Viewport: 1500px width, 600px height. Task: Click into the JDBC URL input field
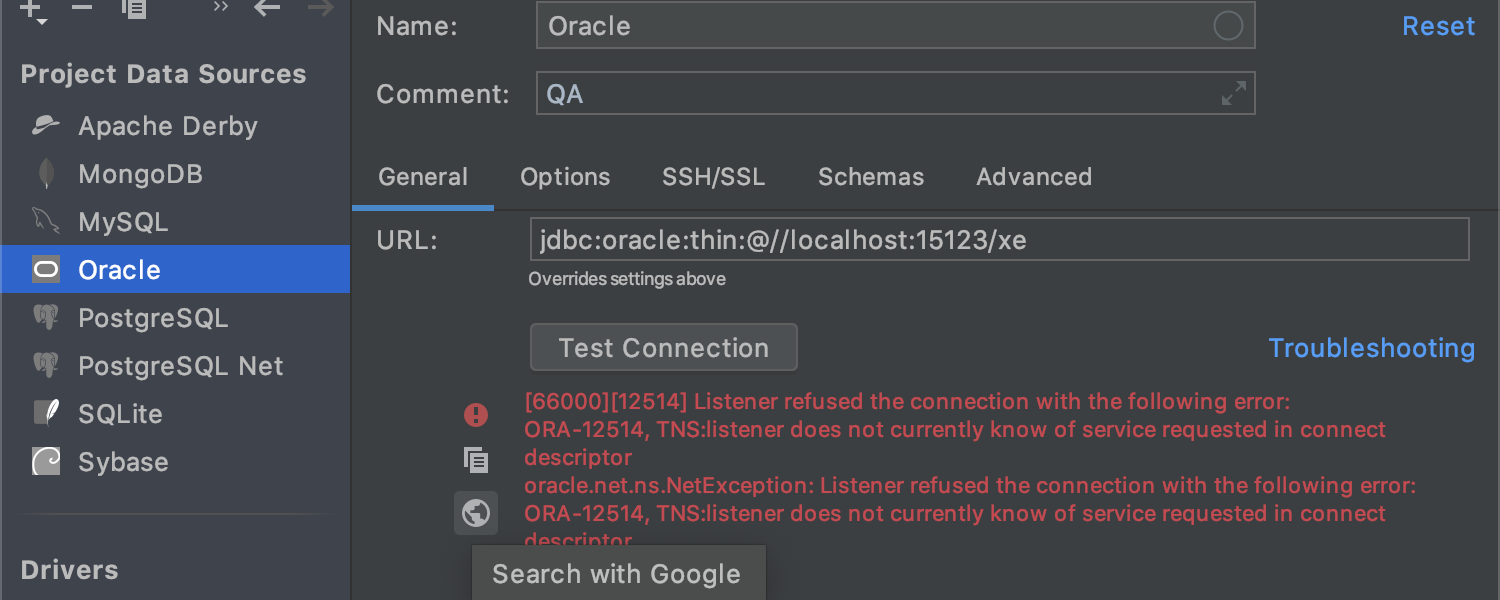pos(998,240)
